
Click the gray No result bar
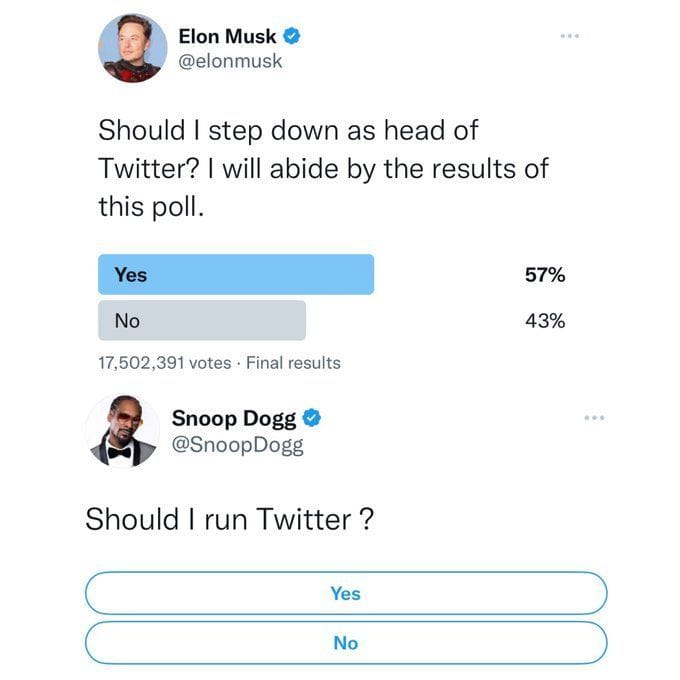(202, 320)
